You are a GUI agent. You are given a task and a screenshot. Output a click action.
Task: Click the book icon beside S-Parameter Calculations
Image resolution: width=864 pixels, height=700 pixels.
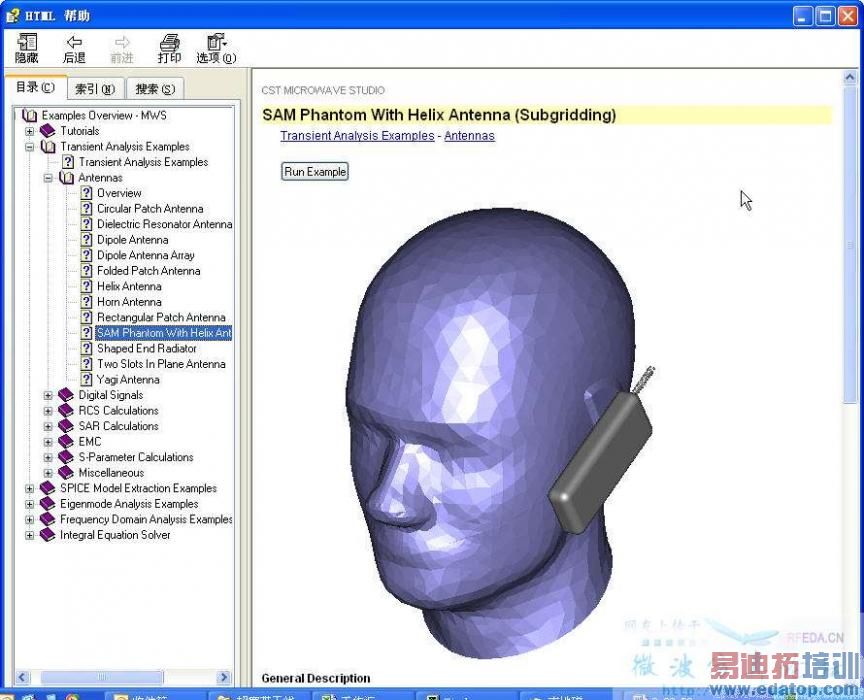point(66,457)
